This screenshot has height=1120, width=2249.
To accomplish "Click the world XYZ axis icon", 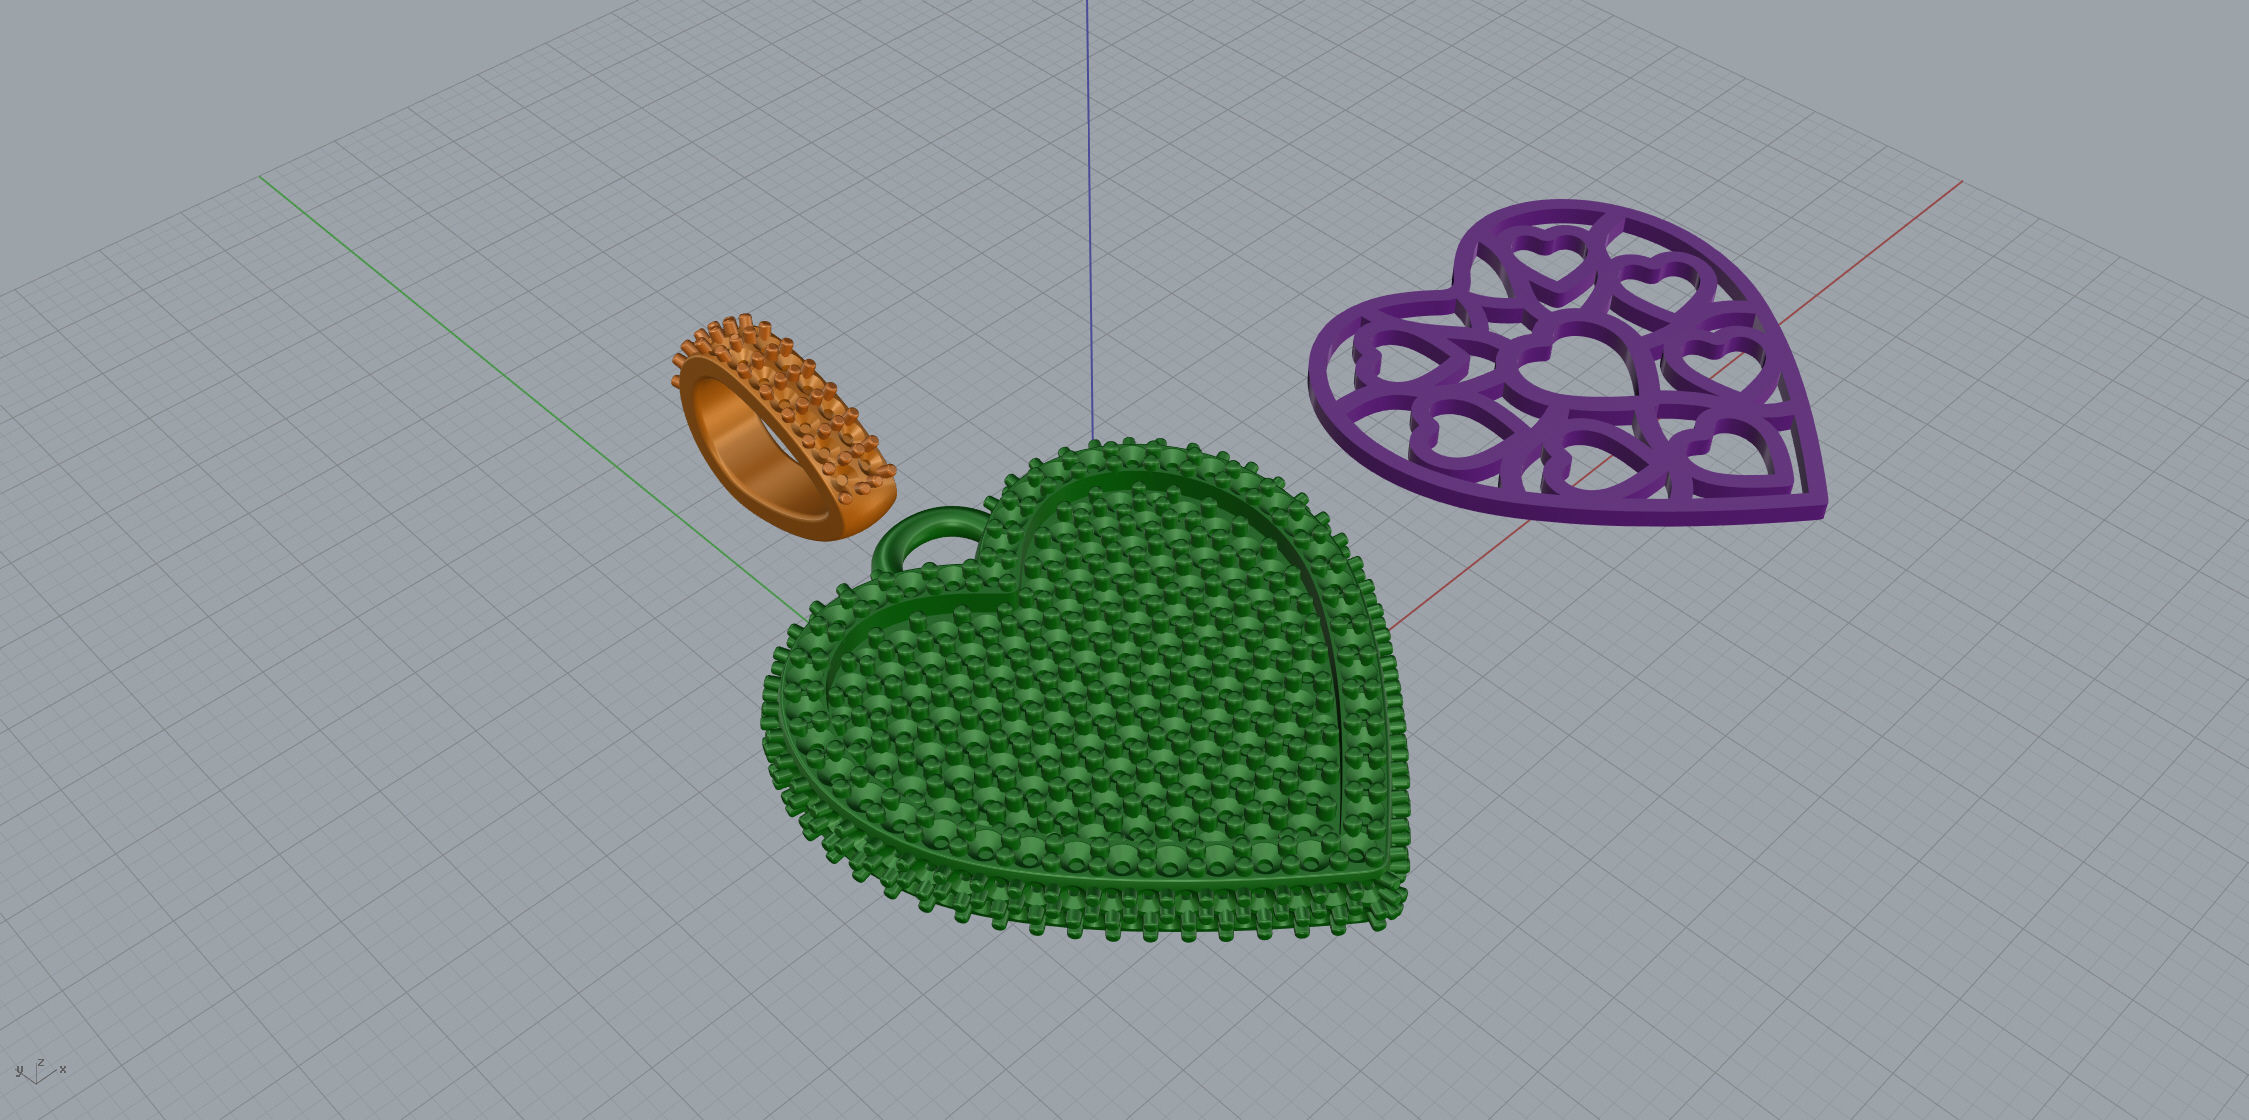I will point(40,1071).
